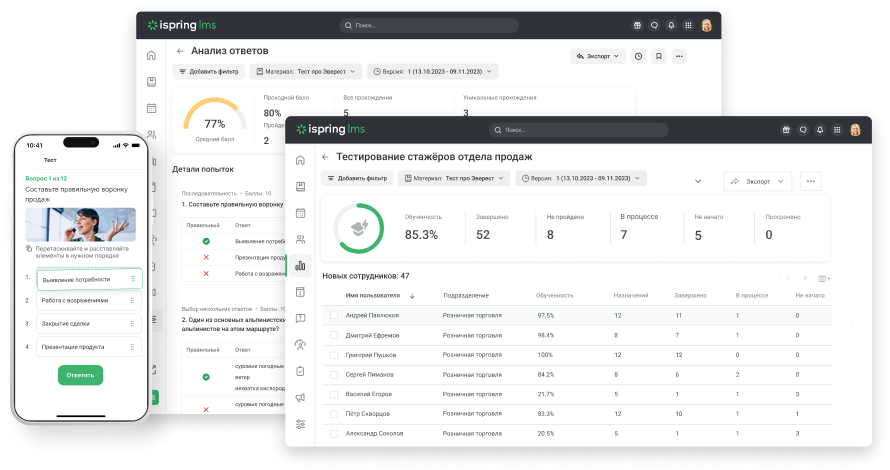Open Григорий Пушков user row
The image size is (890, 470).
point(577,355)
